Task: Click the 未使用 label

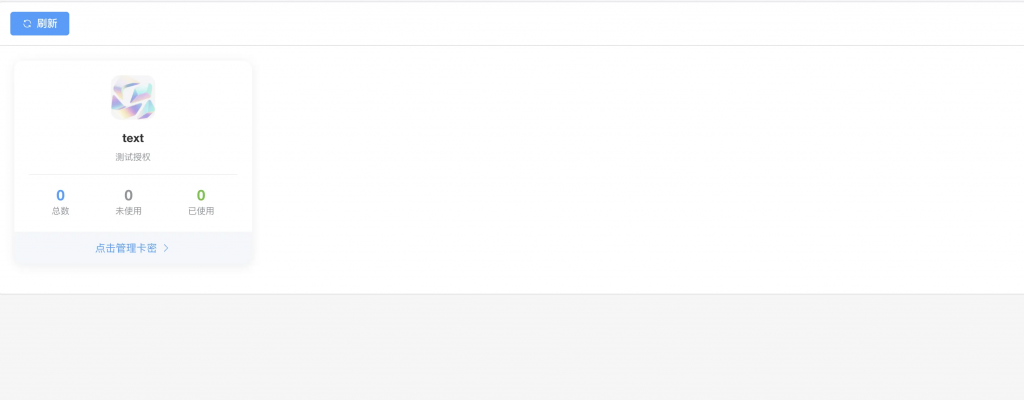Action: click(128, 211)
